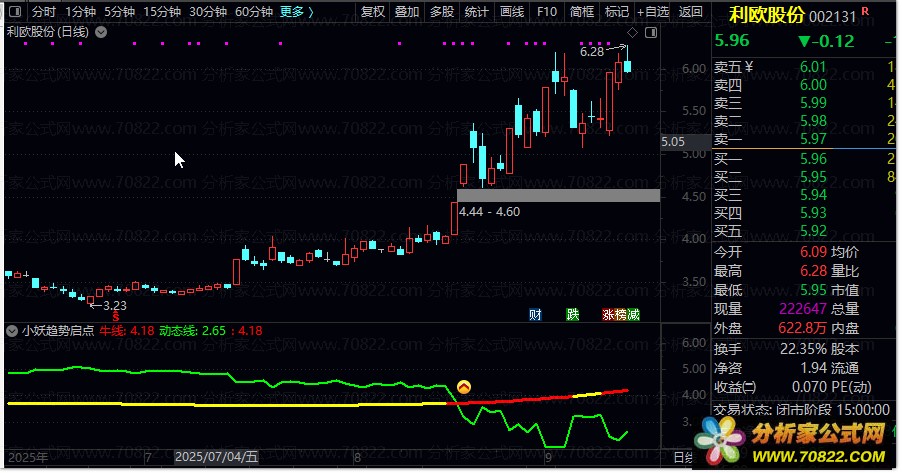
Task: Toggle the 简框 simple frame mode
Action: click(582, 12)
